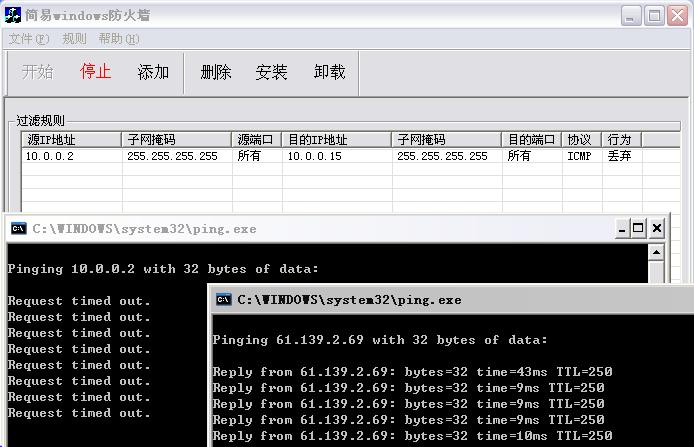Click the greyed-out 开始 toolbar button
Image resolution: width=694 pixels, height=447 pixels.
click(38, 72)
